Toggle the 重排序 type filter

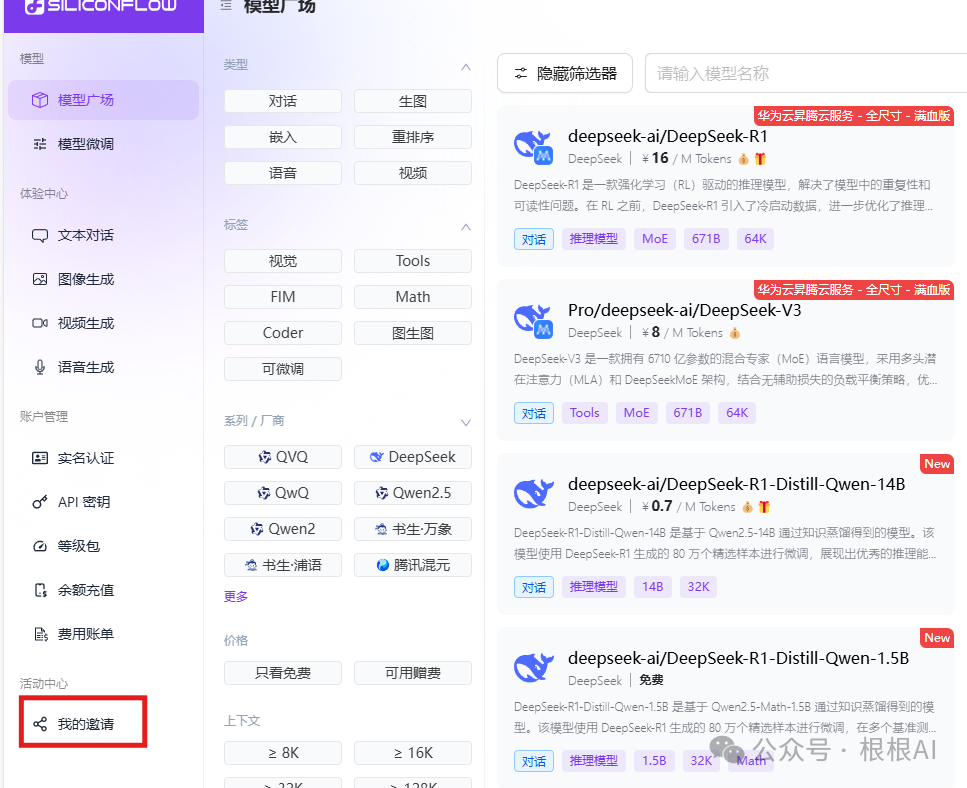coord(413,137)
